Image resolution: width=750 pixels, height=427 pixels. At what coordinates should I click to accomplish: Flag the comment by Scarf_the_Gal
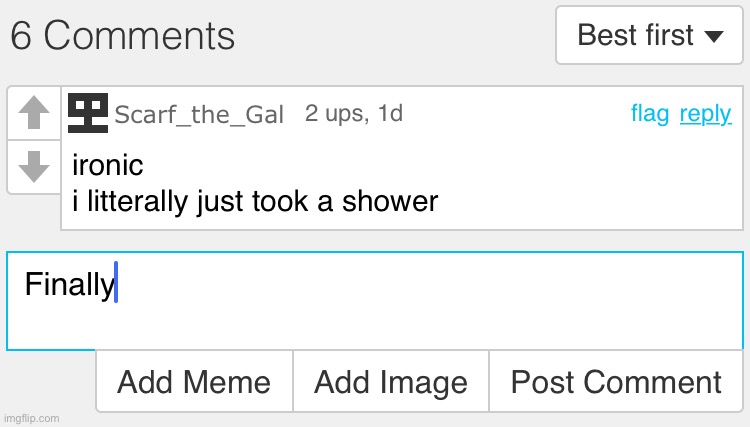click(x=650, y=114)
